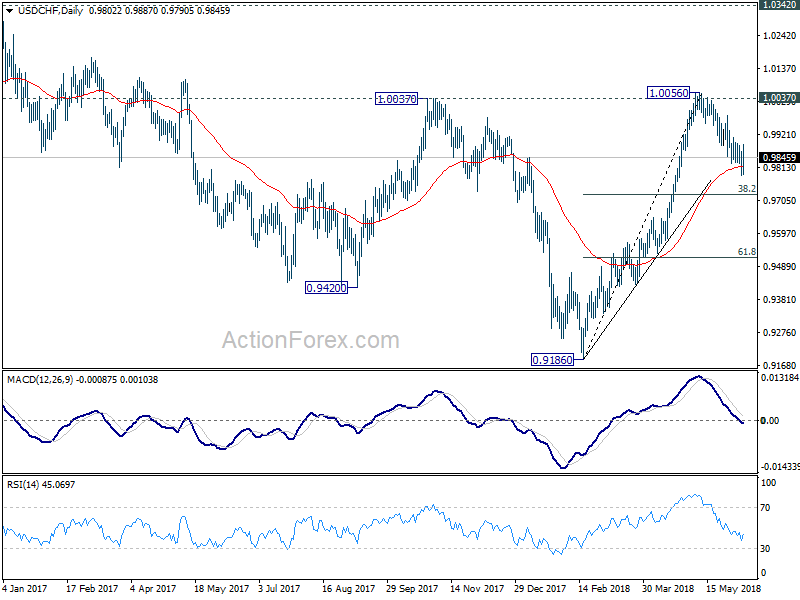Click the 0.94890 price scale value
Viewport: 800px width, 600px height.
779,267
